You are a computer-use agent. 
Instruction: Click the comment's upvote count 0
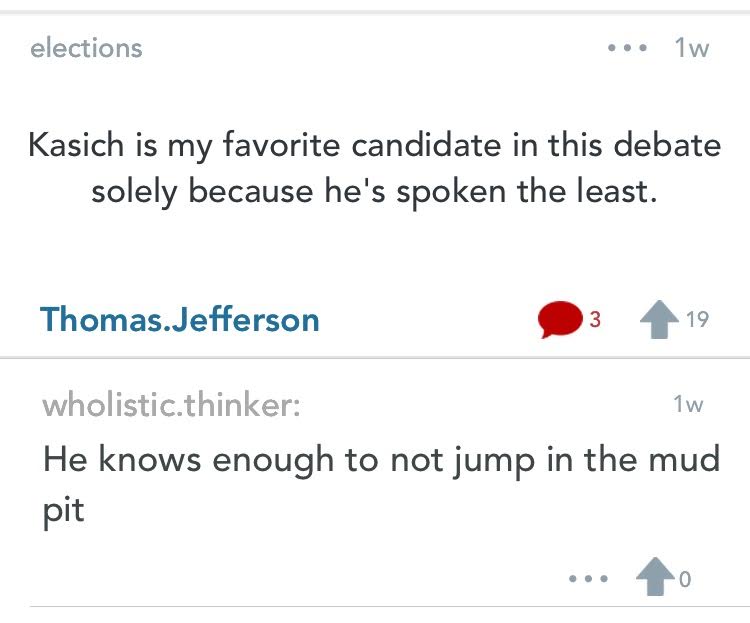(x=686, y=579)
